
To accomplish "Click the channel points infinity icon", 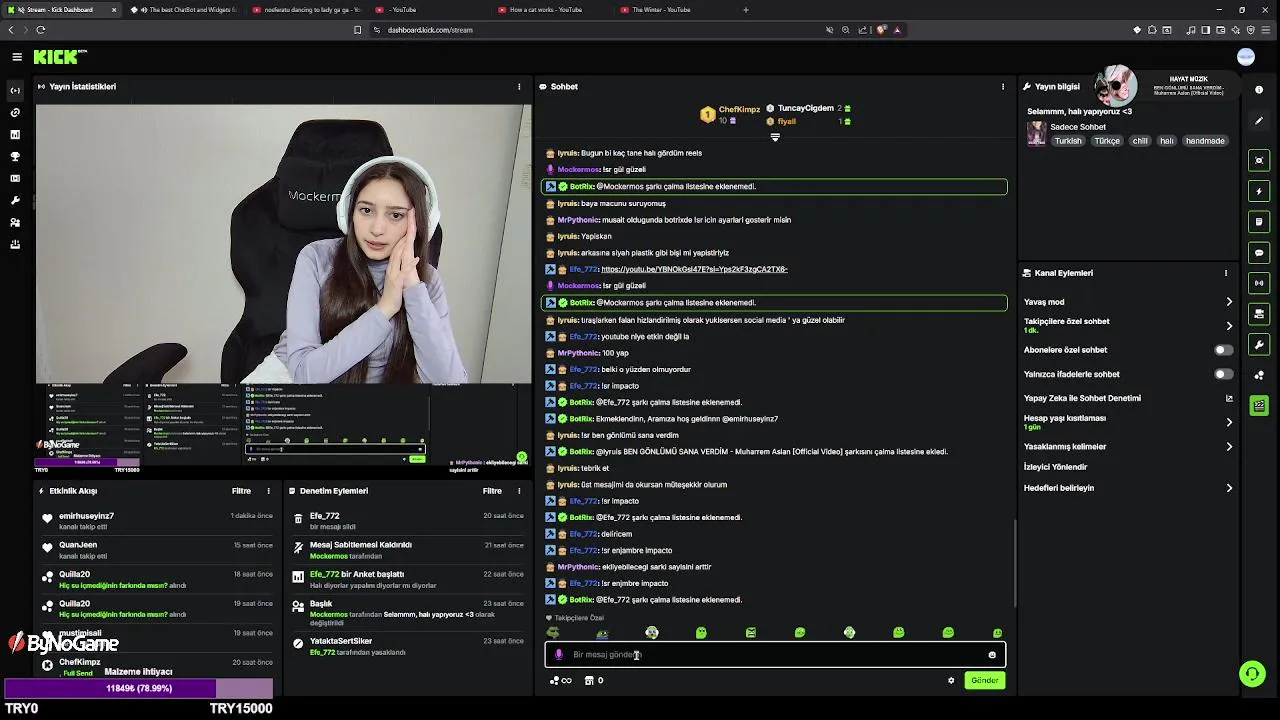I will pos(561,680).
